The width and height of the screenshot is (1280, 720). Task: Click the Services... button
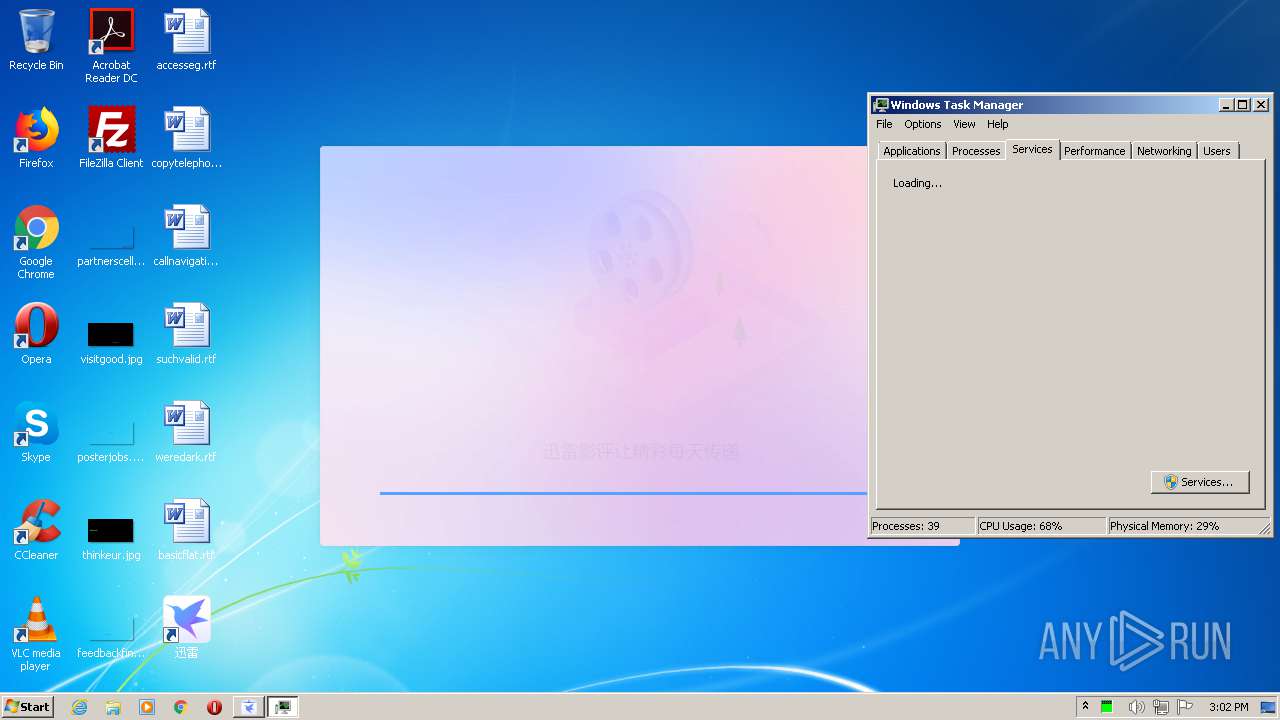1200,482
